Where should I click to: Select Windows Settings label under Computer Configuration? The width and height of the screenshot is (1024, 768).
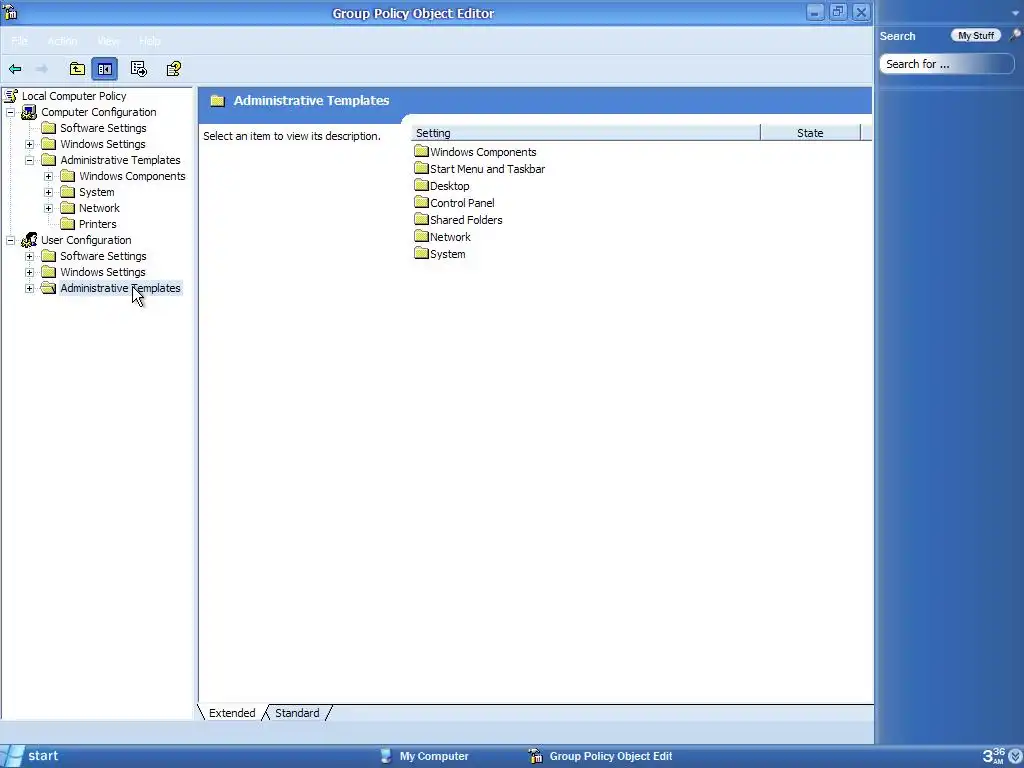click(x=103, y=144)
